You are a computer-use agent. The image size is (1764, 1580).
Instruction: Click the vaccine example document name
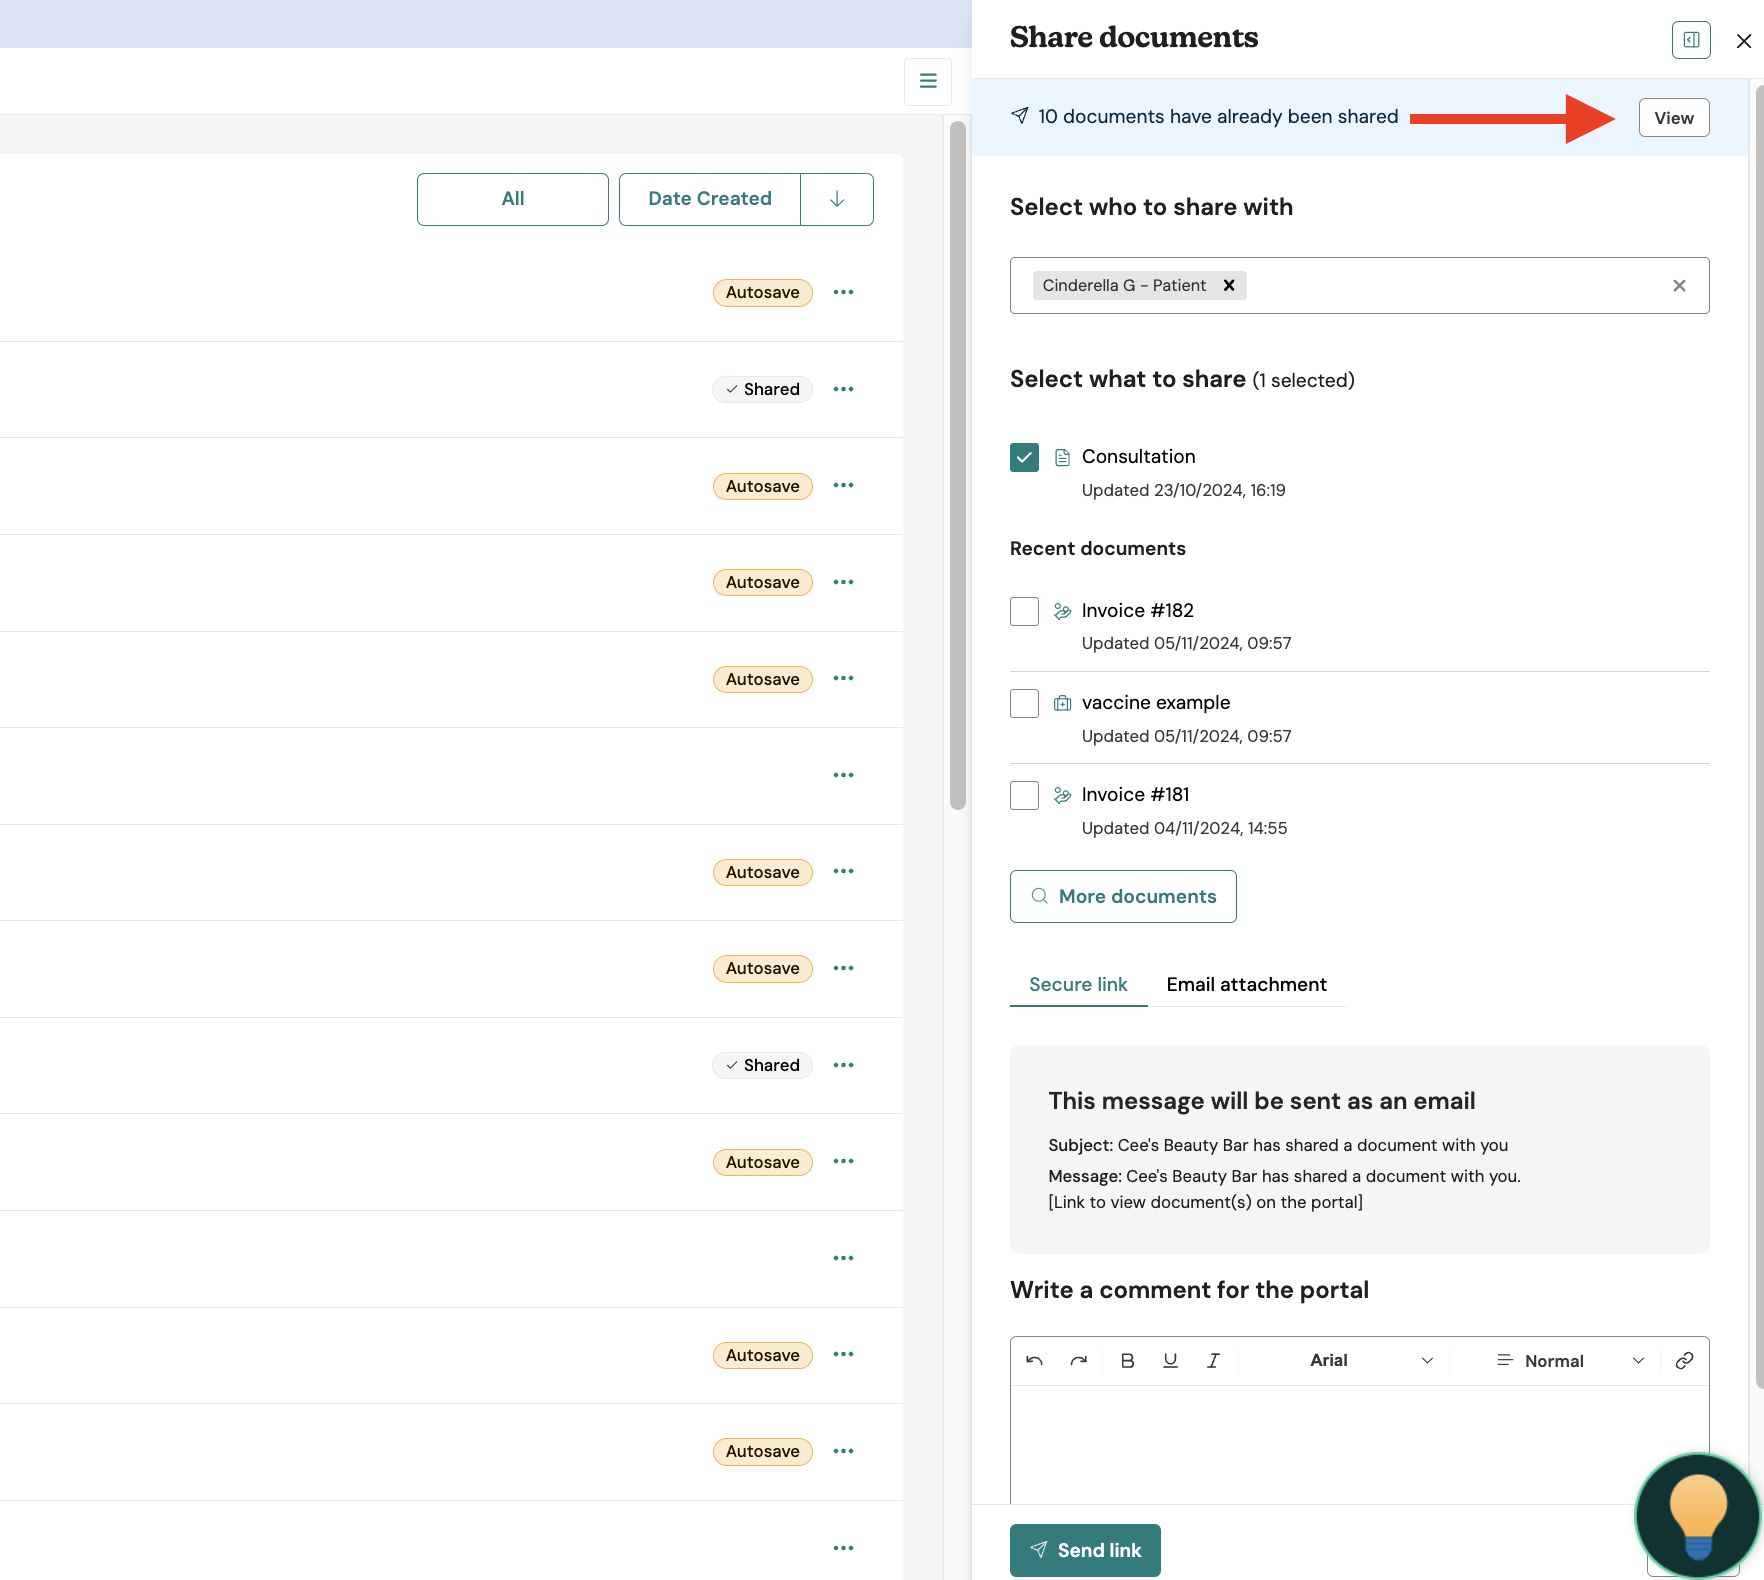(x=1156, y=702)
